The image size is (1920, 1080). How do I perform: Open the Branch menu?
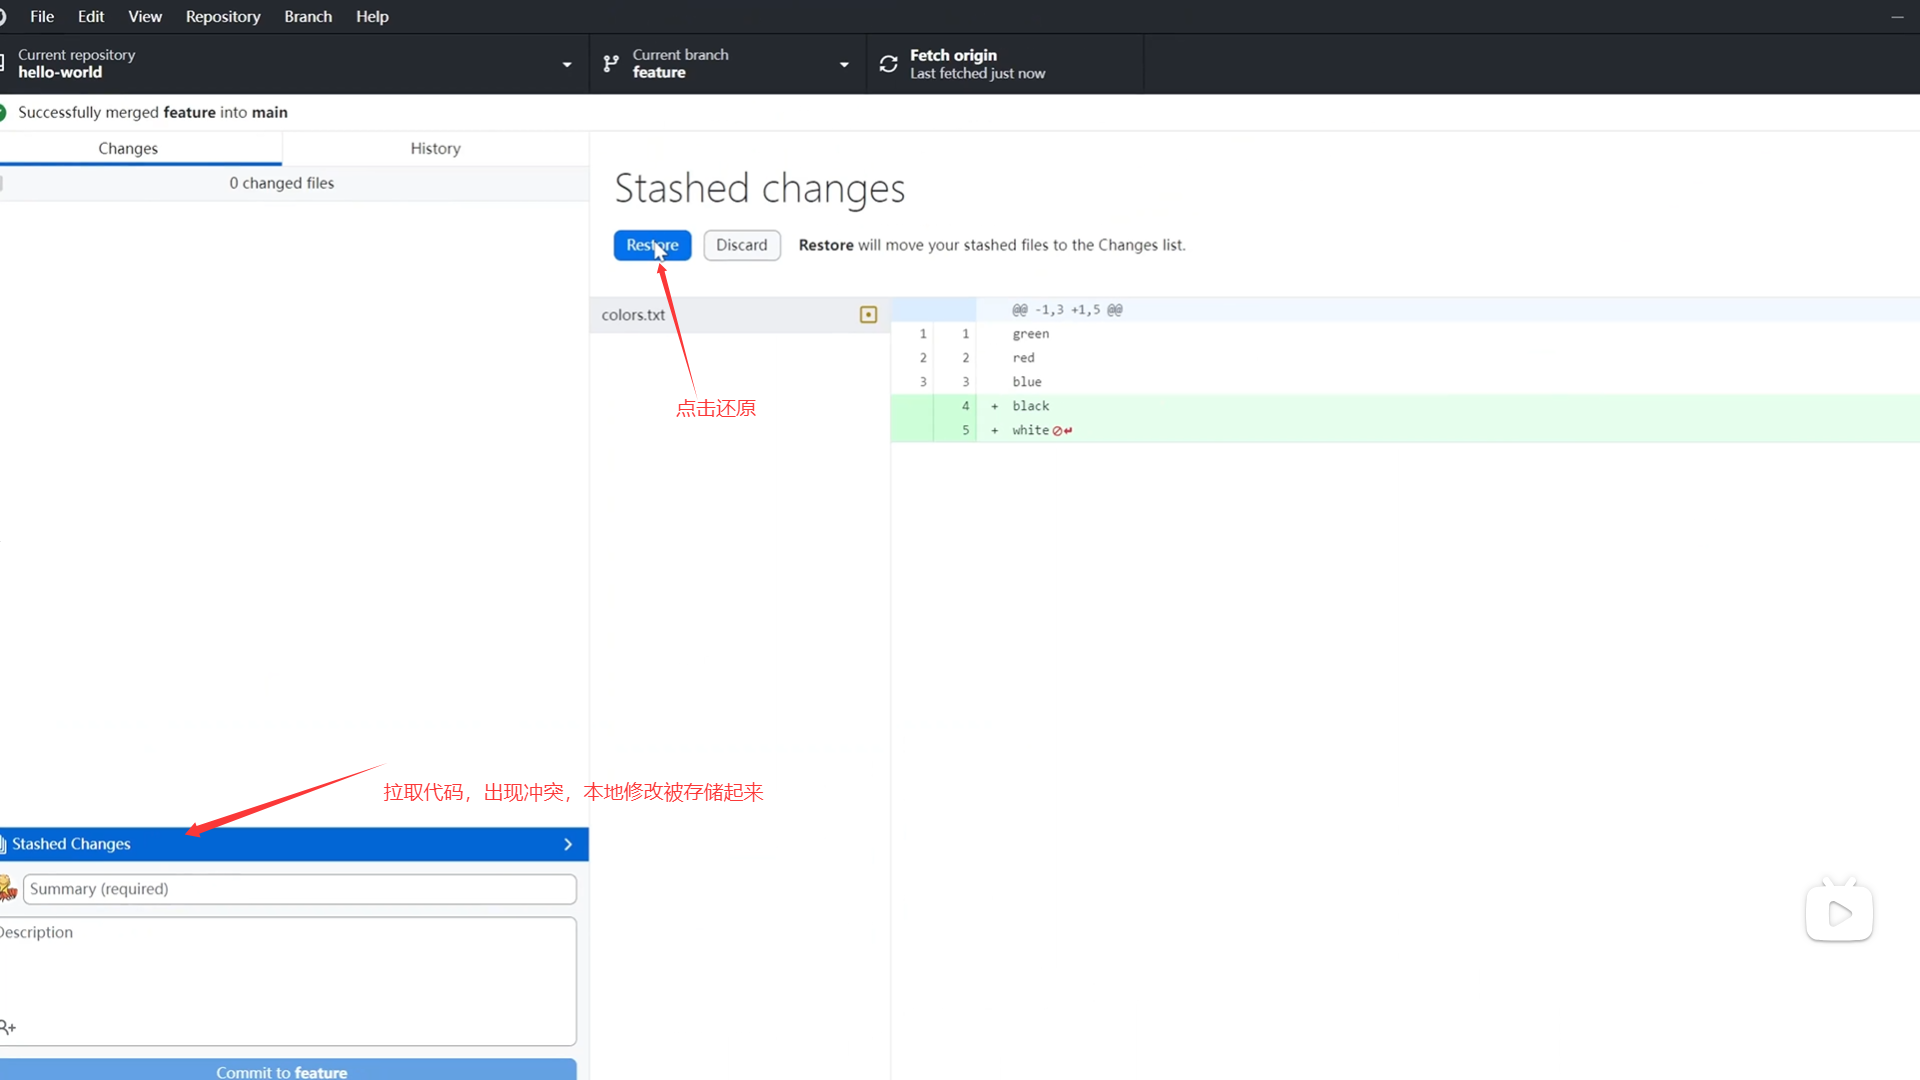tap(307, 16)
